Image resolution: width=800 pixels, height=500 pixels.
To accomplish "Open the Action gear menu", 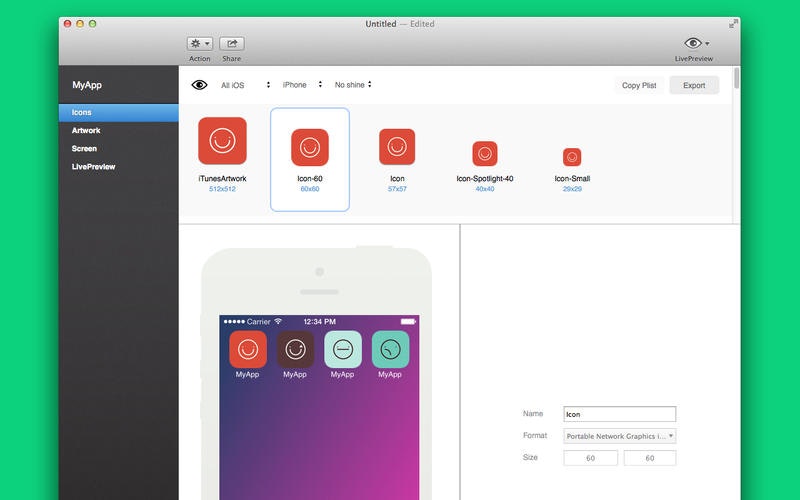I will point(199,44).
